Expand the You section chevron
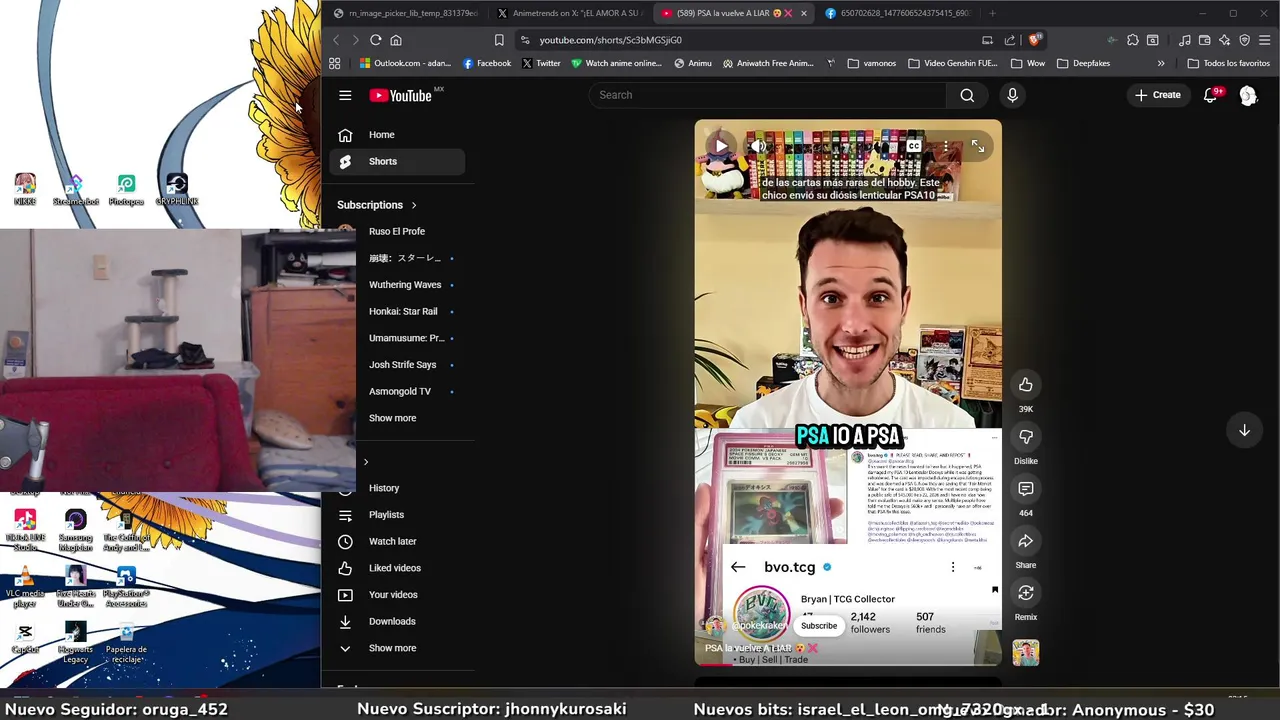The height and width of the screenshot is (720, 1280). (366, 462)
